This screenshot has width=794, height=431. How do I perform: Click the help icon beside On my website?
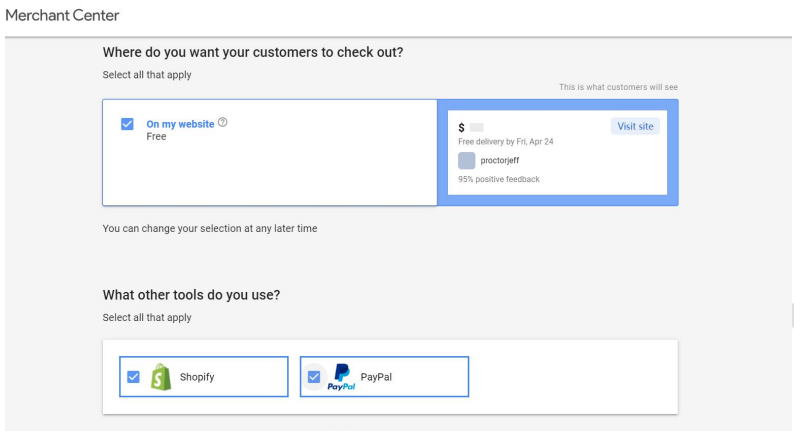click(x=223, y=123)
